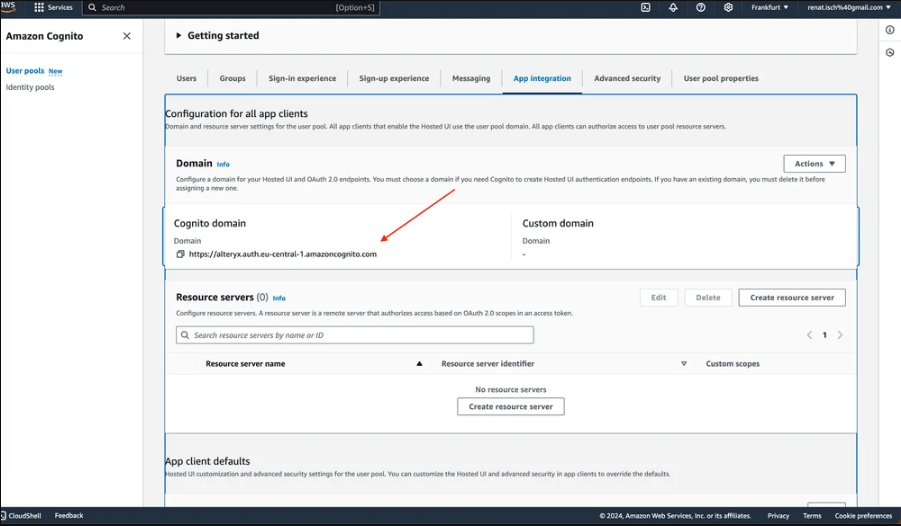Click the Delete resource server button
This screenshot has height=526, width=901.
(708, 298)
